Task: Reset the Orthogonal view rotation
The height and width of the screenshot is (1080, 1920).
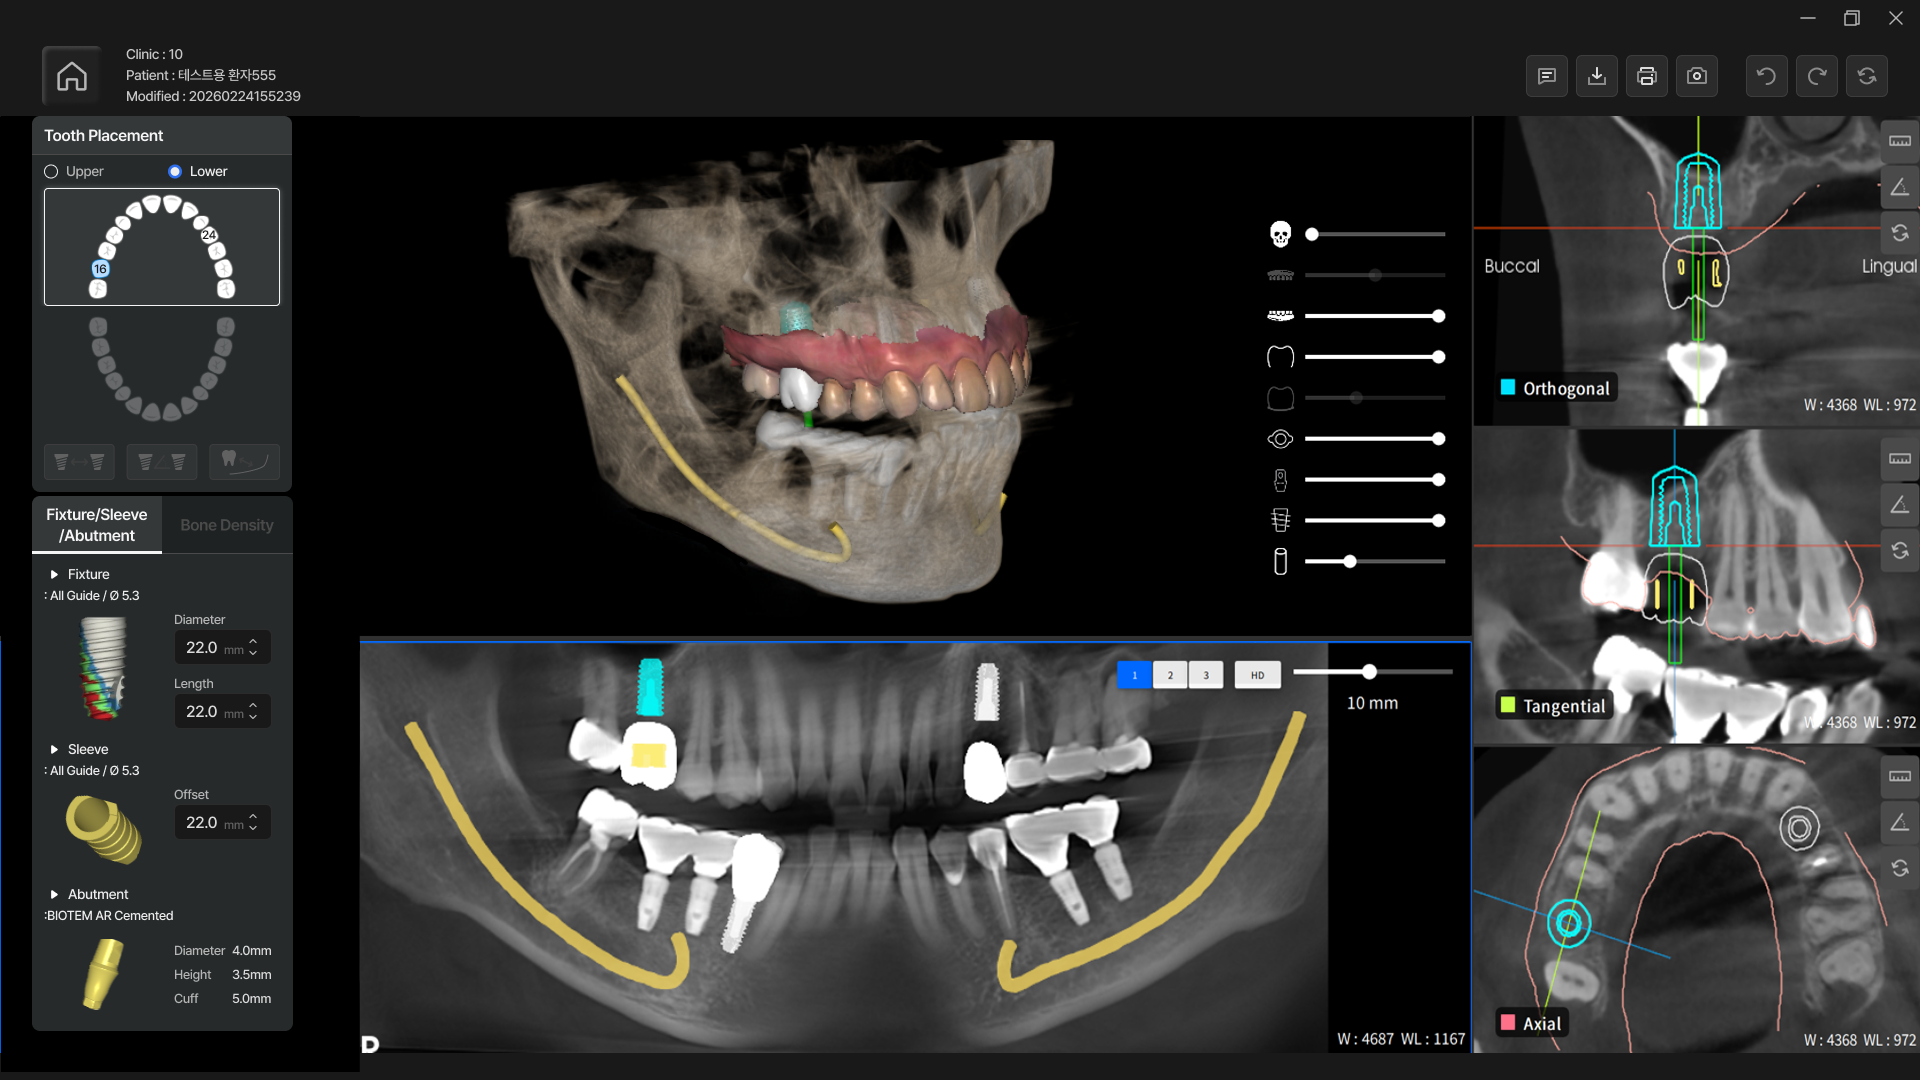Action: click(1900, 233)
